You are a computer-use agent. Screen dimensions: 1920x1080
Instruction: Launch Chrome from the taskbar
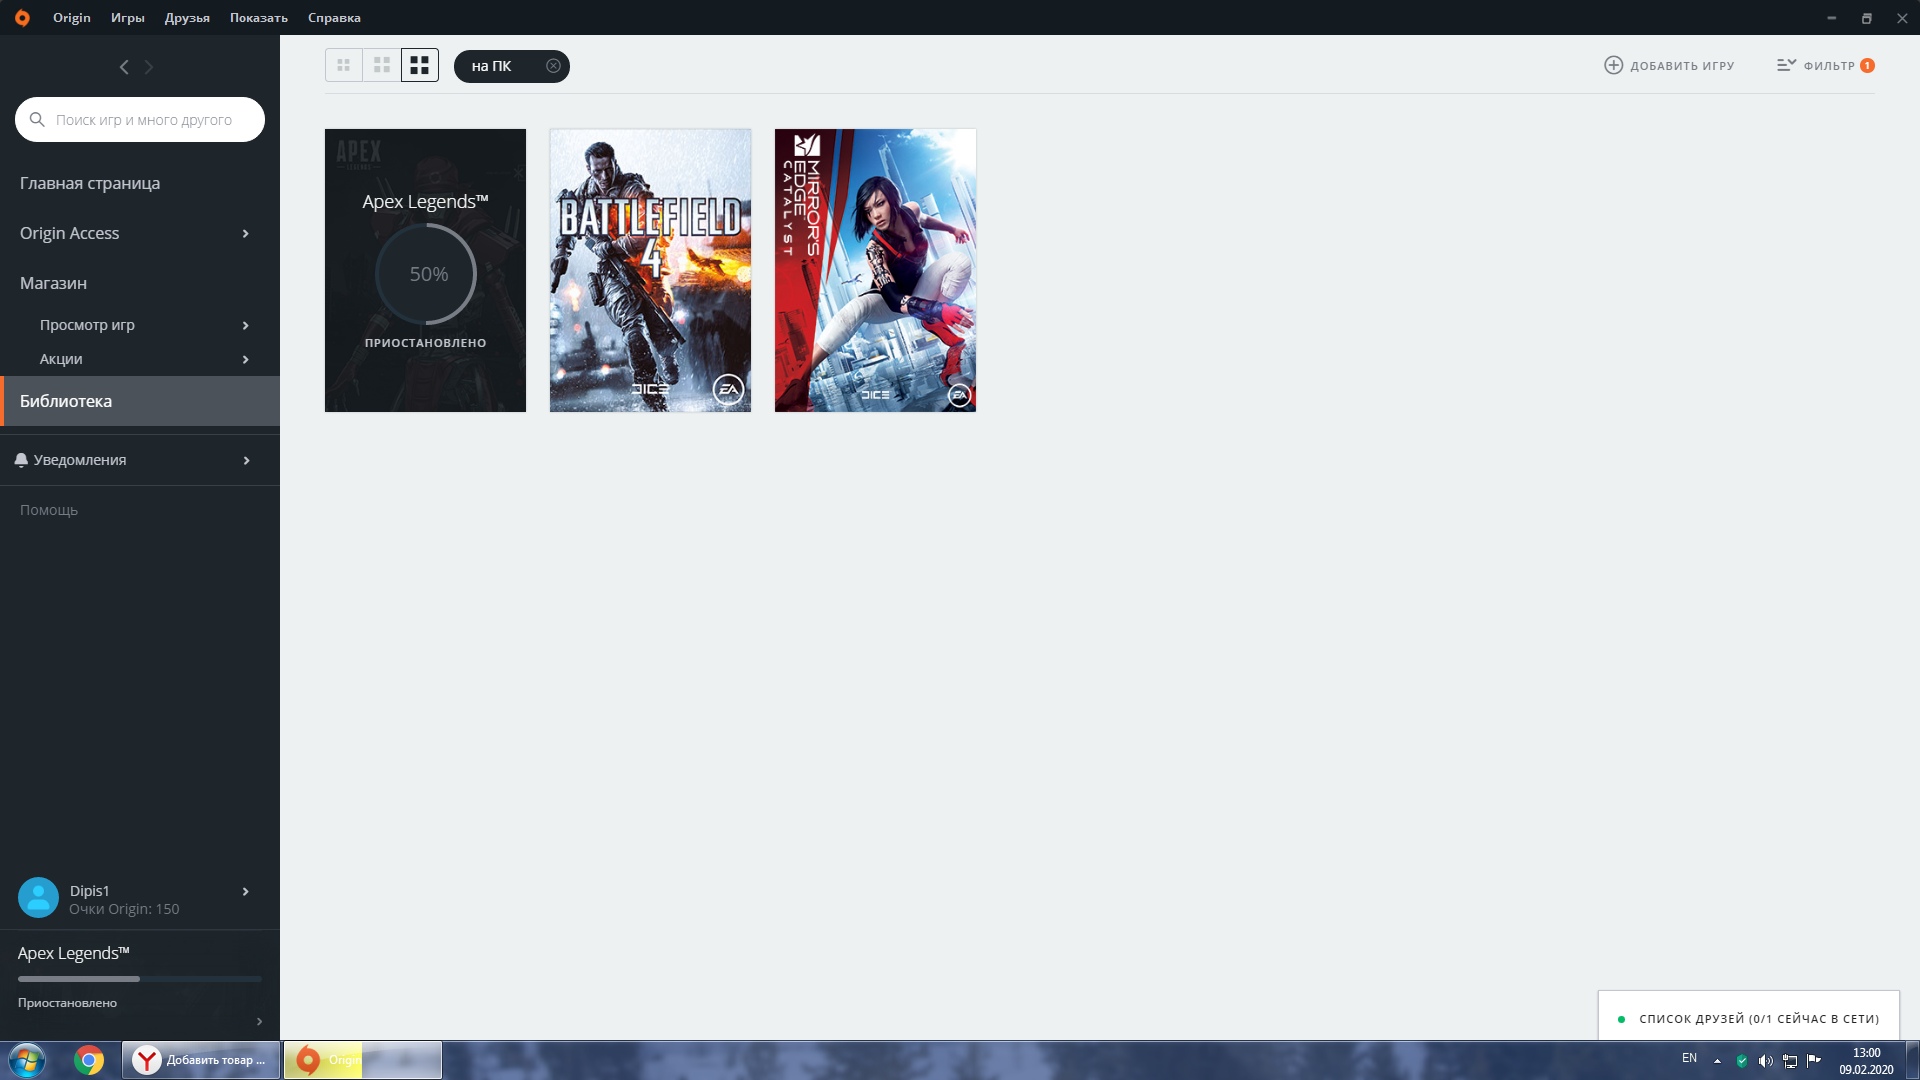tap(89, 1060)
